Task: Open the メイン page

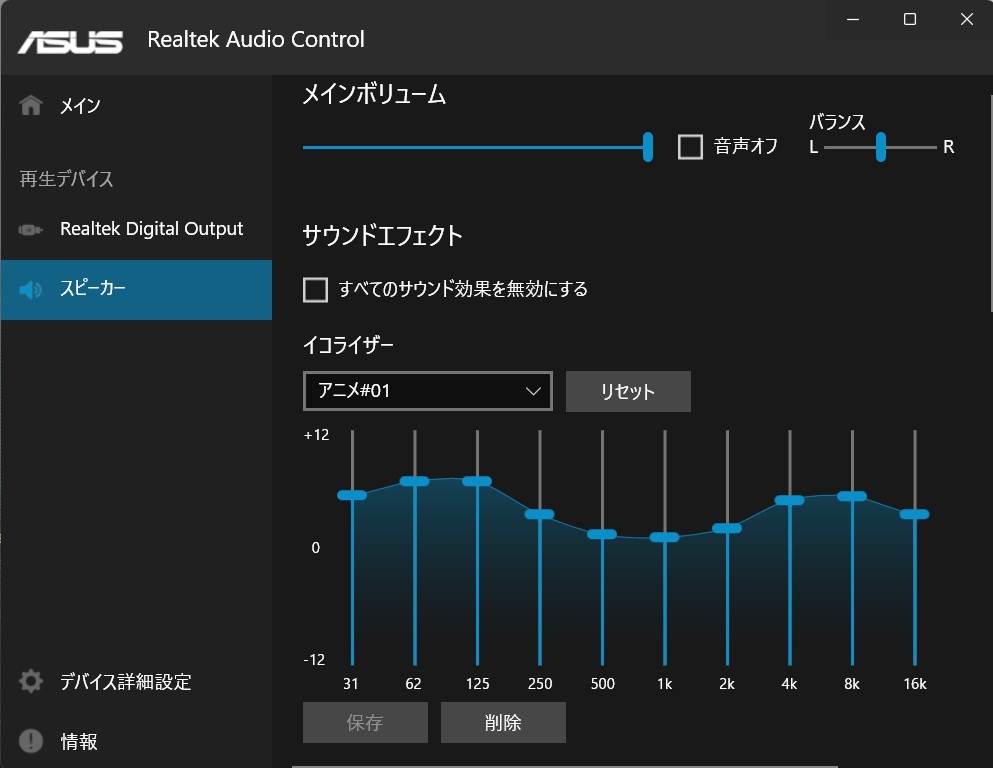Action: click(x=136, y=105)
